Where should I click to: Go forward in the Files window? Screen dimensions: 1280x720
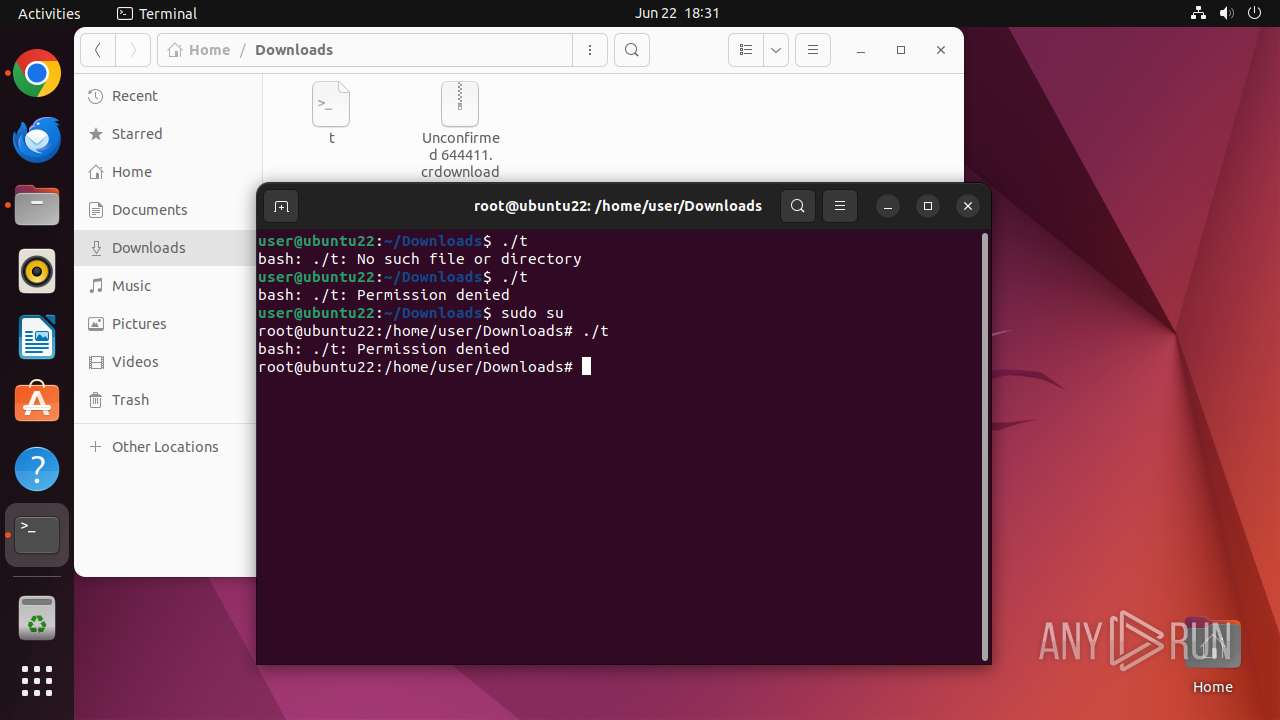pyautogui.click(x=133, y=50)
